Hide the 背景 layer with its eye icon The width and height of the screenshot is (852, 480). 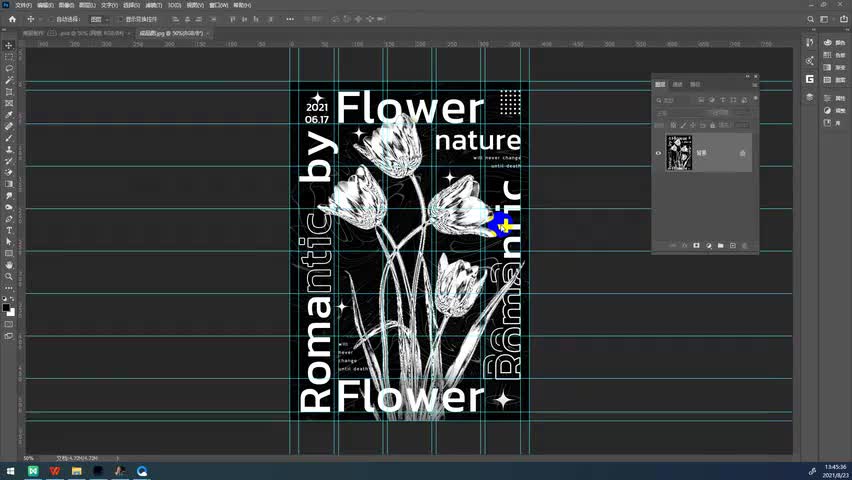click(658, 153)
